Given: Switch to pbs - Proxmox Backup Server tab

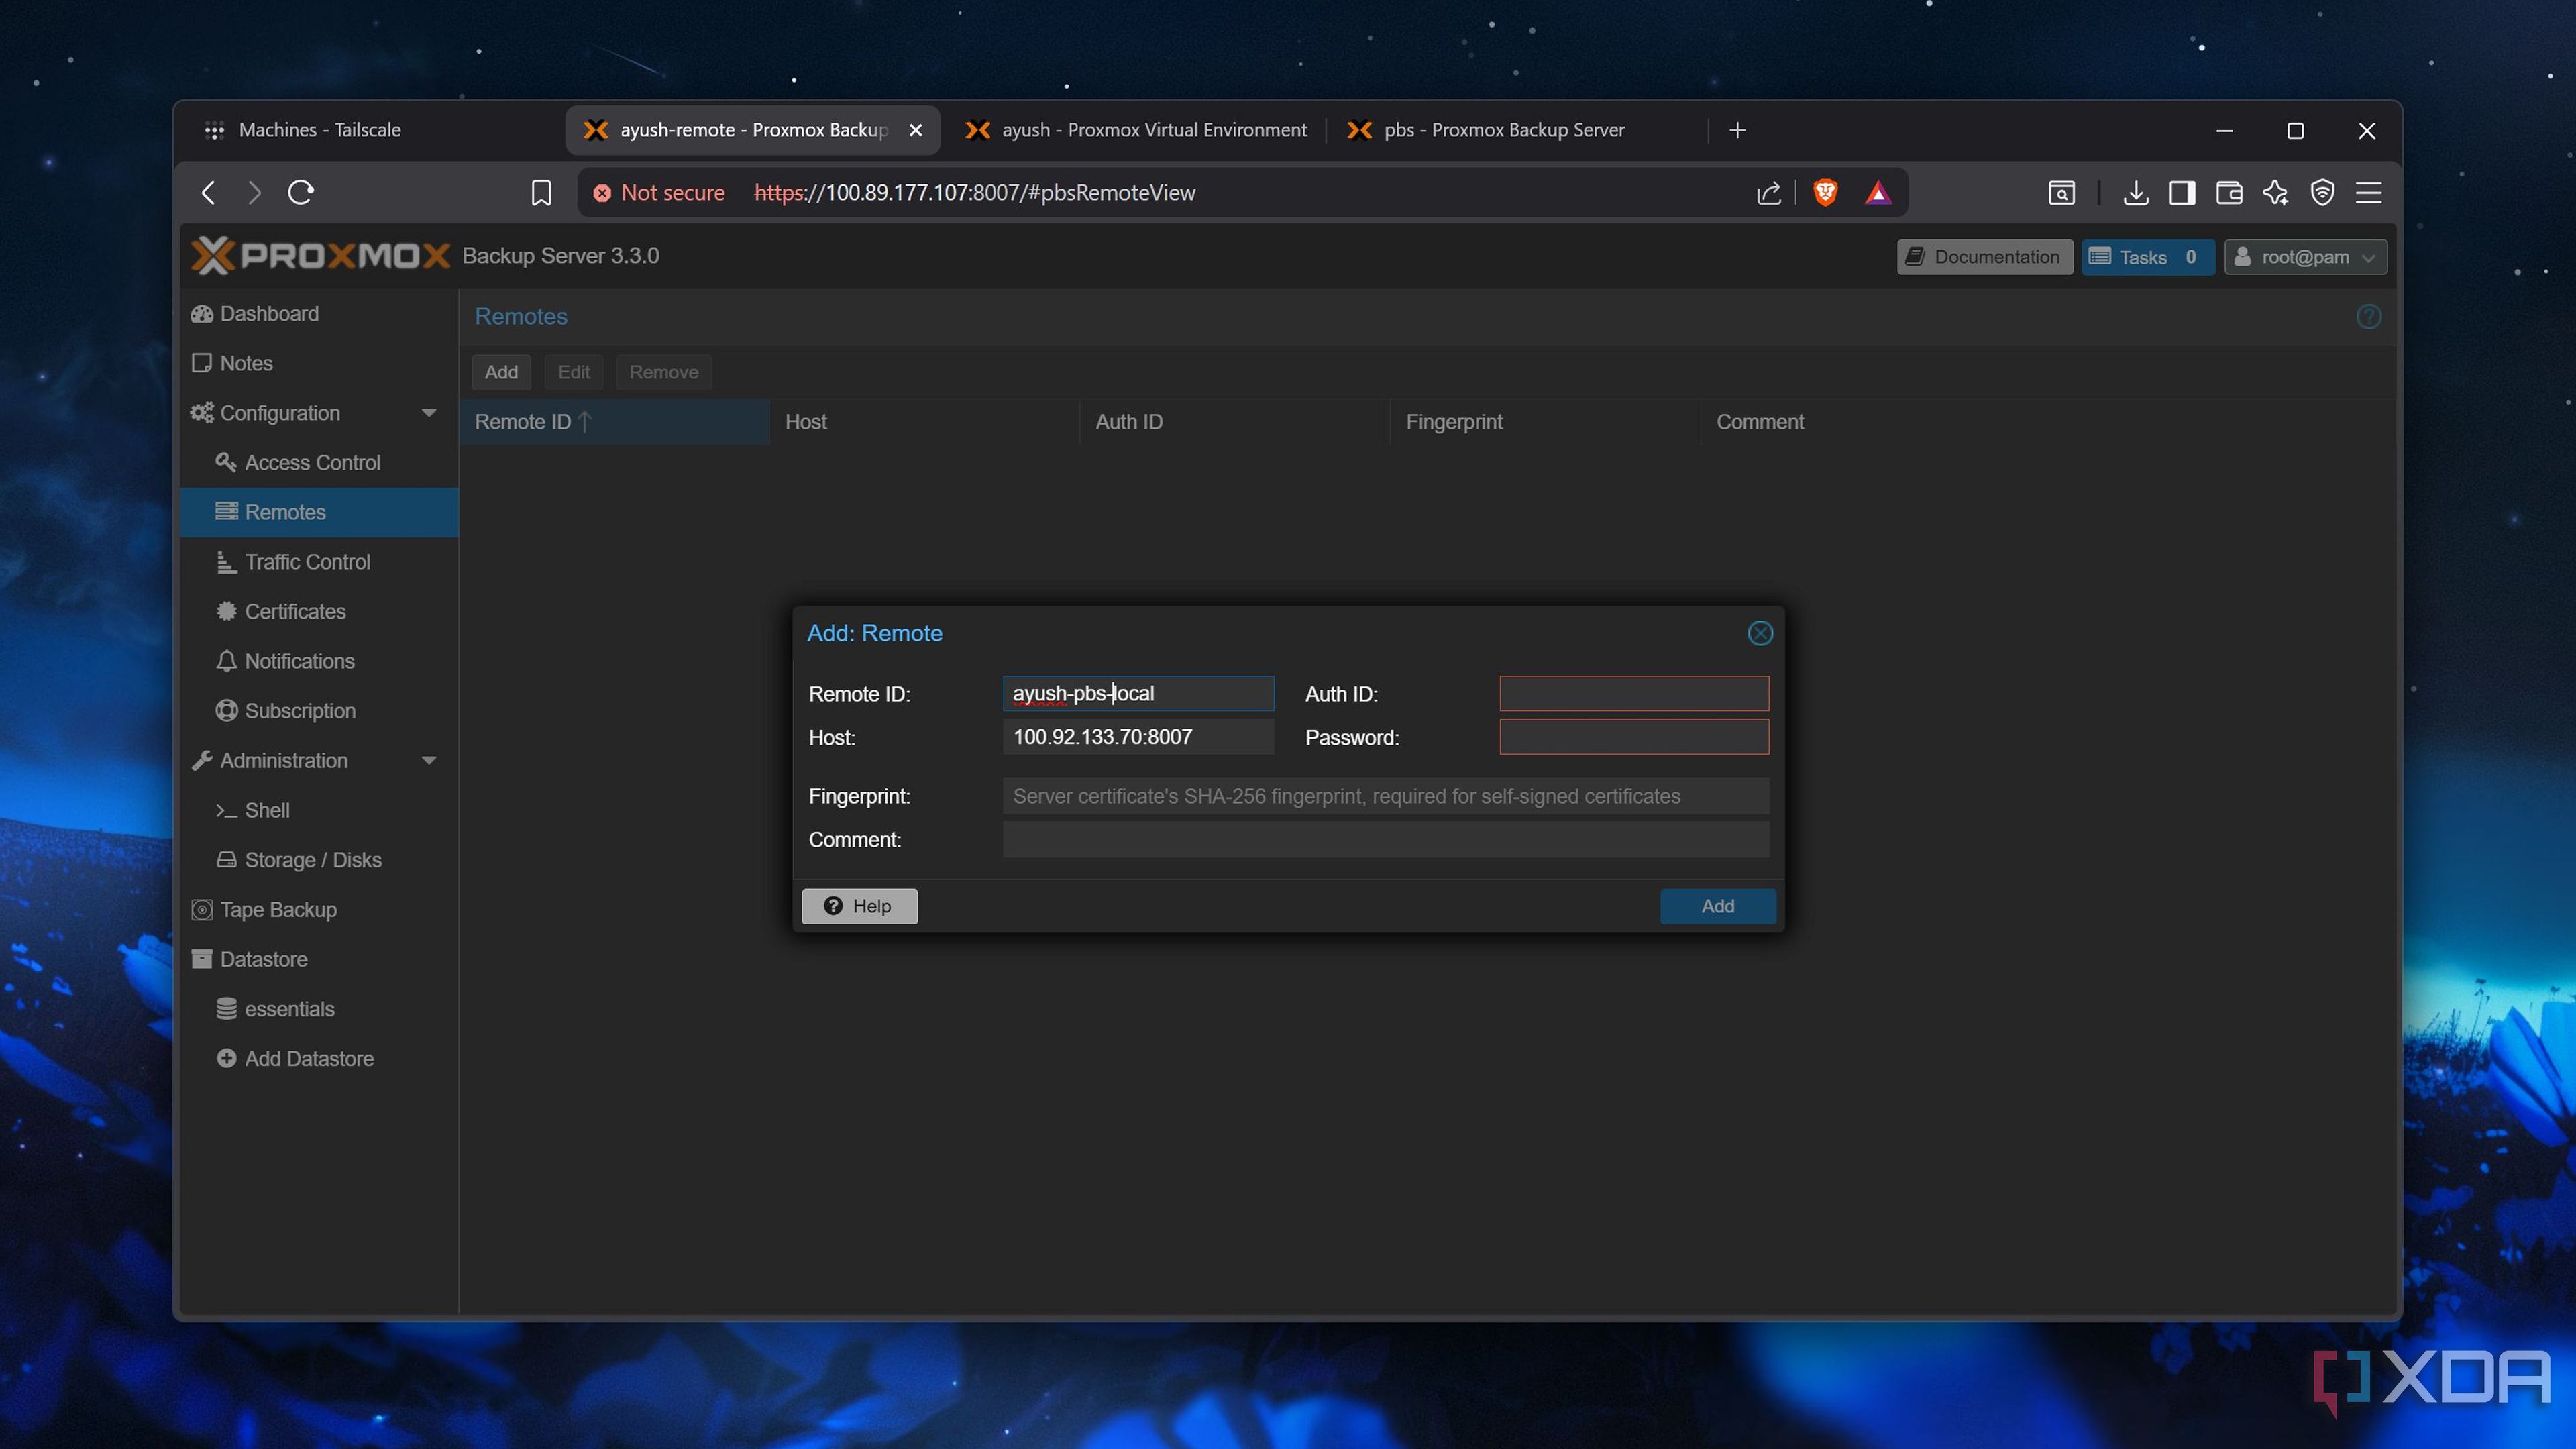Looking at the screenshot, I should click(1503, 130).
